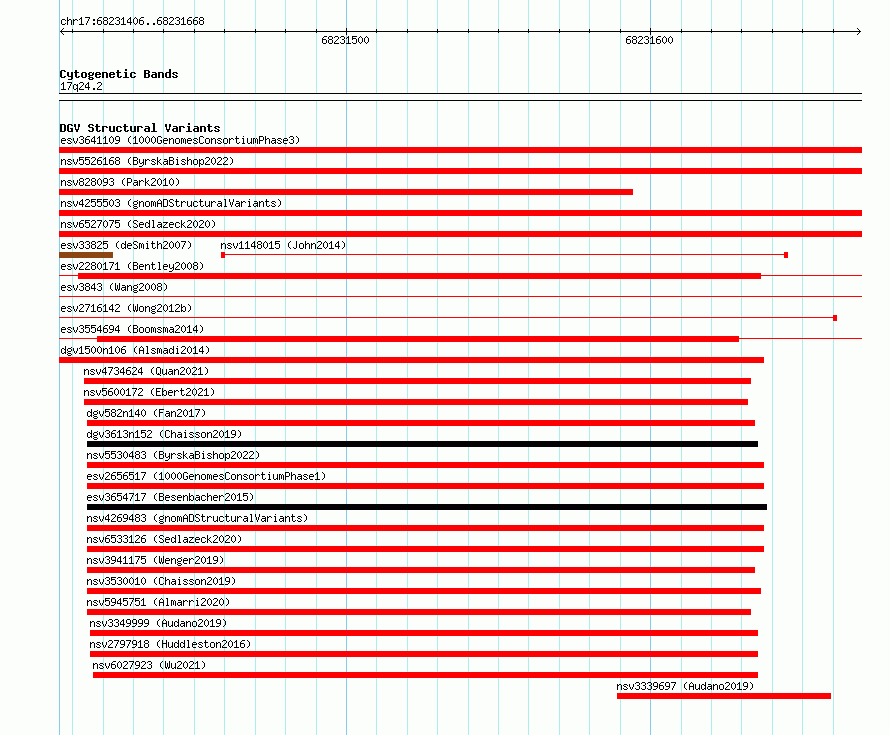Click the nsv3349999 (Audano2019) label

(x=158, y=623)
